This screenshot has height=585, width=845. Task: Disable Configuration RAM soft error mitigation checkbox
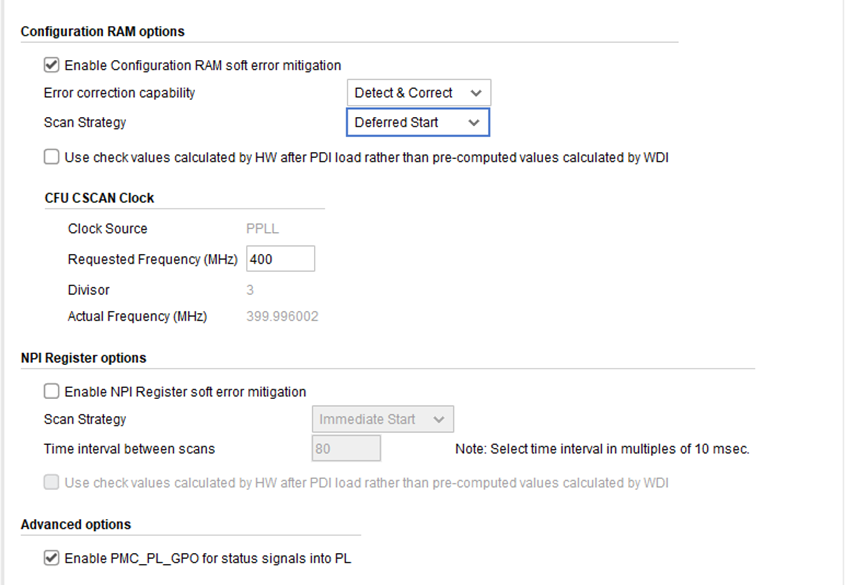(x=52, y=66)
